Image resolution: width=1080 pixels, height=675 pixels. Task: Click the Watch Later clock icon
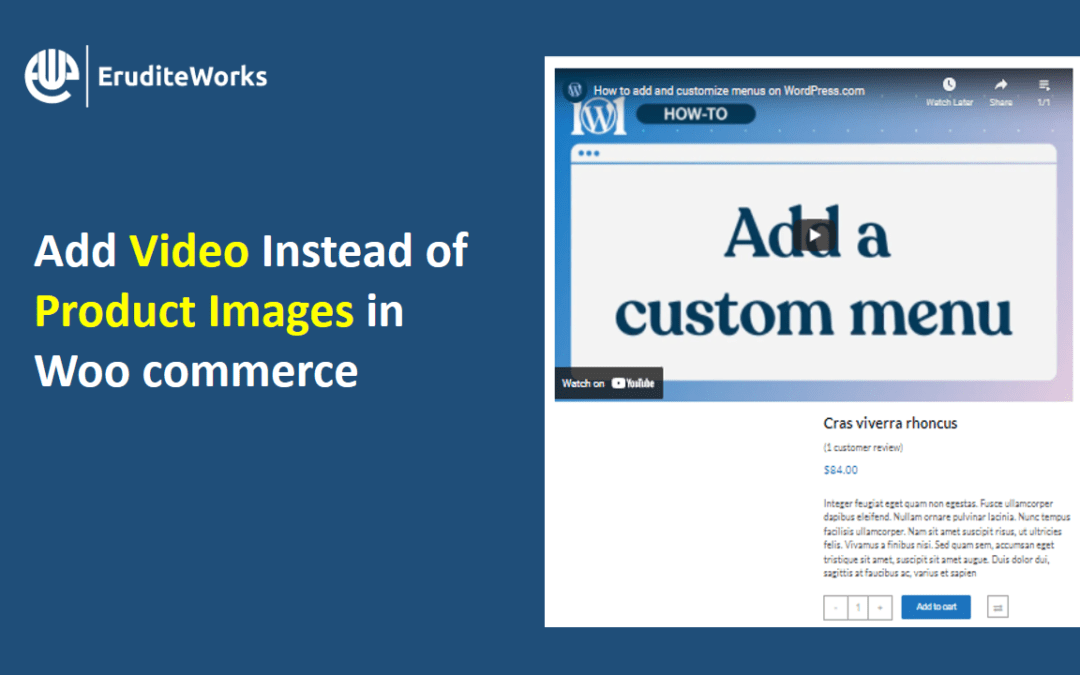coord(948,84)
